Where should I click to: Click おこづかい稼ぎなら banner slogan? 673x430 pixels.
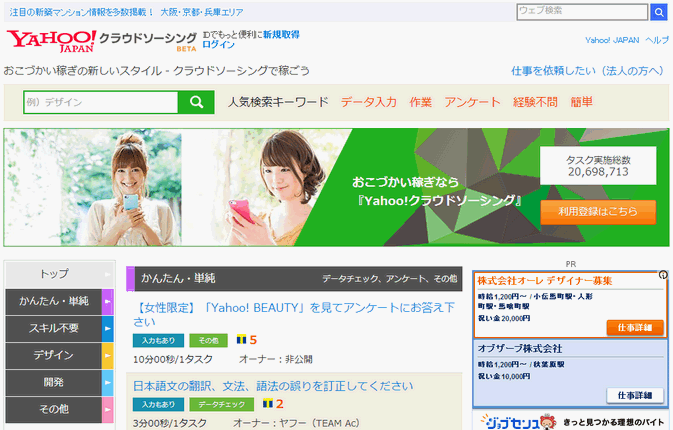point(405,182)
